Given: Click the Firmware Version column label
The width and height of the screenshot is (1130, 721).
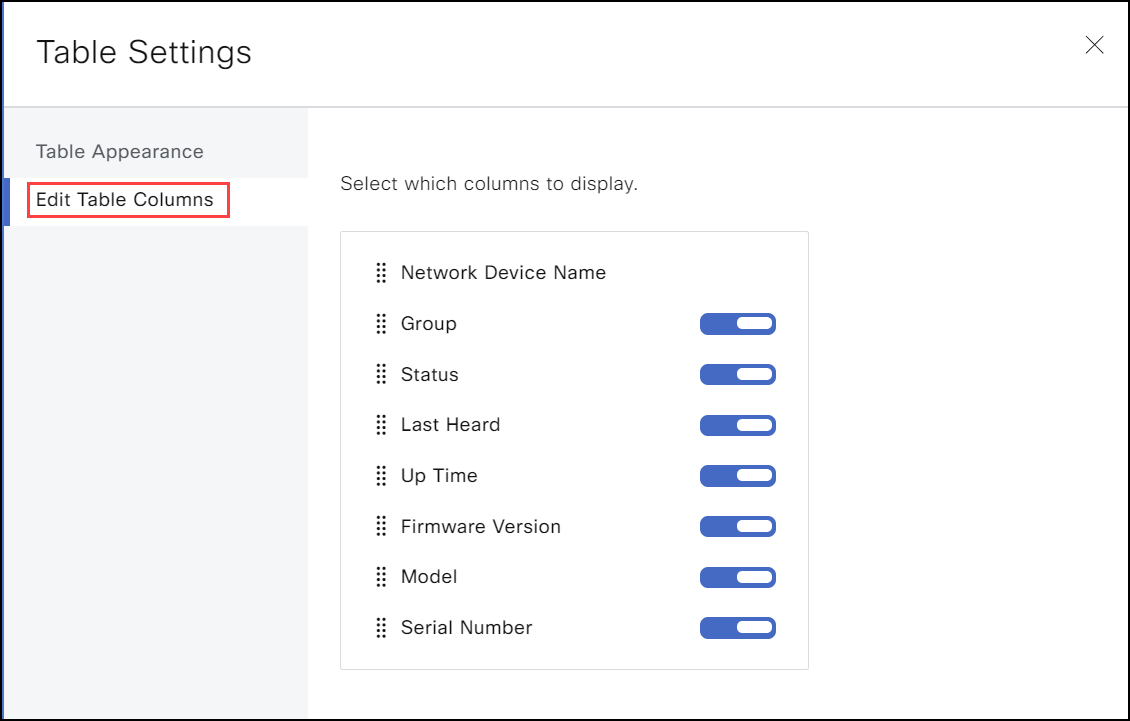Looking at the screenshot, I should (x=481, y=526).
